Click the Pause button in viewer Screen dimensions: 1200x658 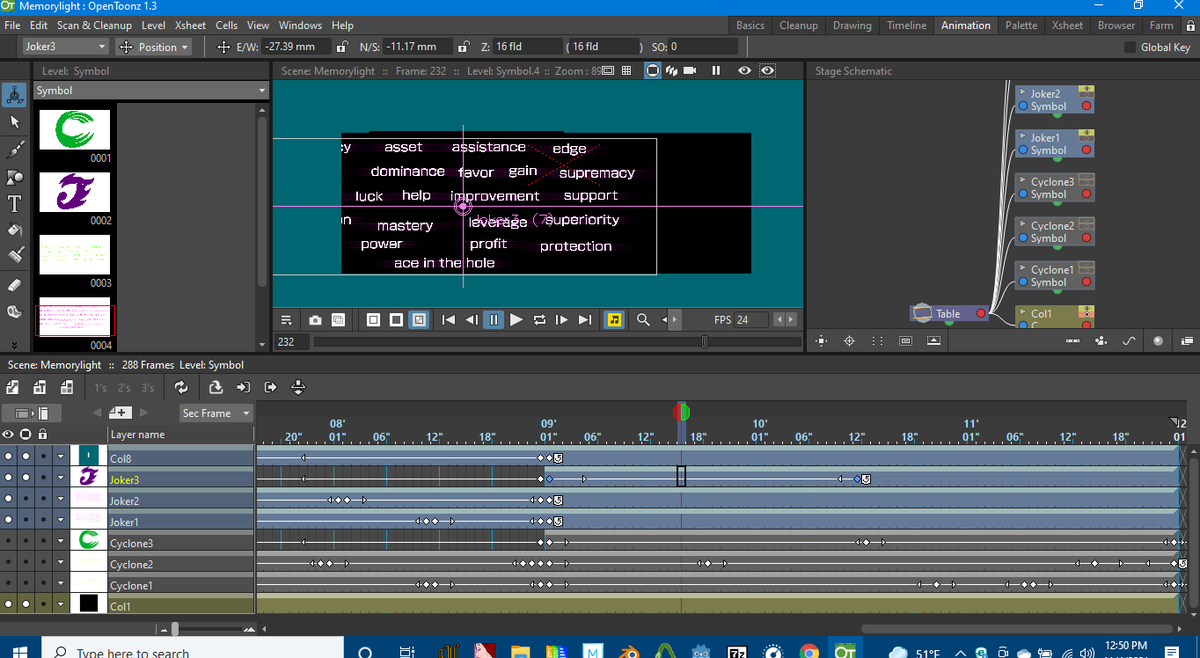pyautogui.click(x=494, y=320)
